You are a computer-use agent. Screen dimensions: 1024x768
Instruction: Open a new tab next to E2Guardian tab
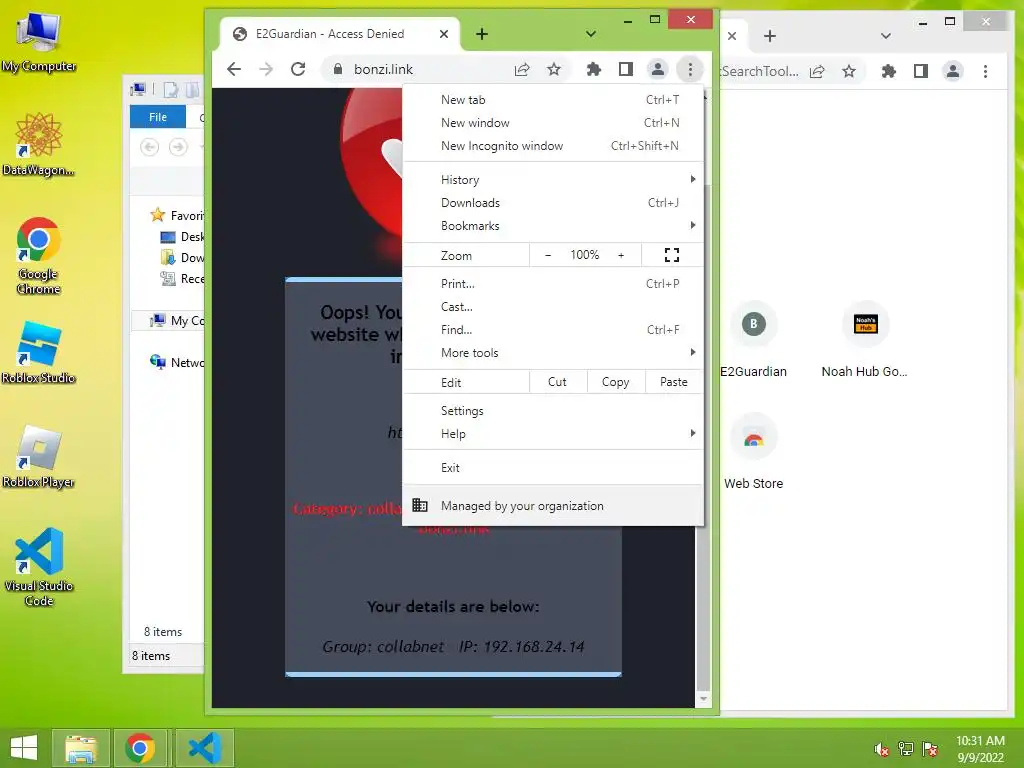coord(482,34)
